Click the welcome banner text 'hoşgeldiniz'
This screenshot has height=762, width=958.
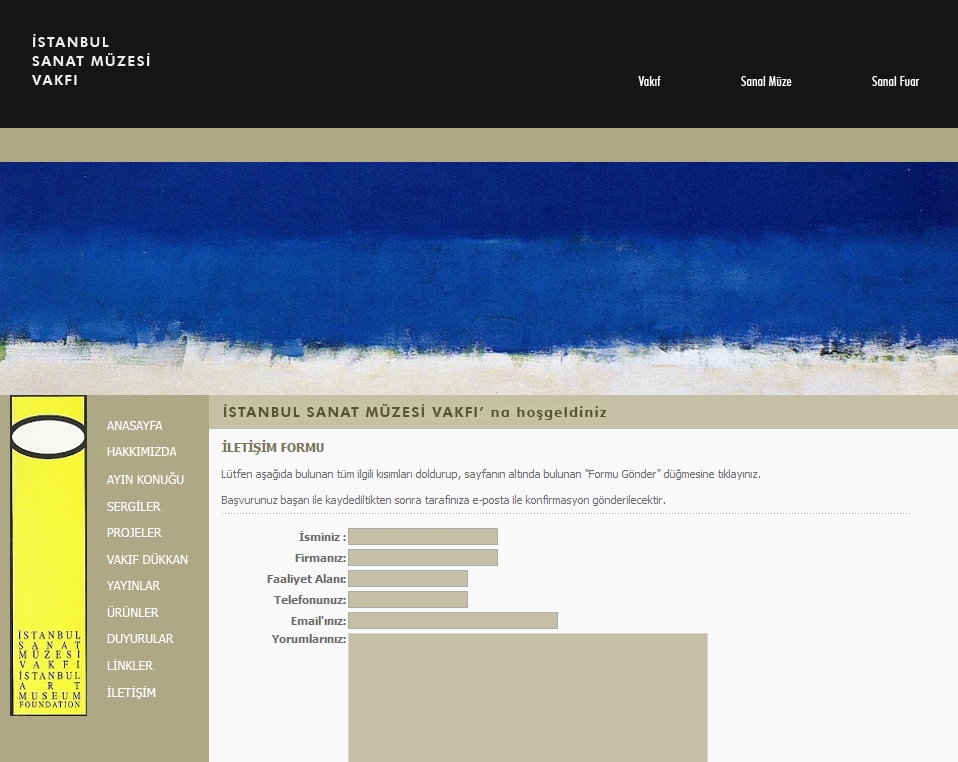pyautogui.click(x=561, y=412)
